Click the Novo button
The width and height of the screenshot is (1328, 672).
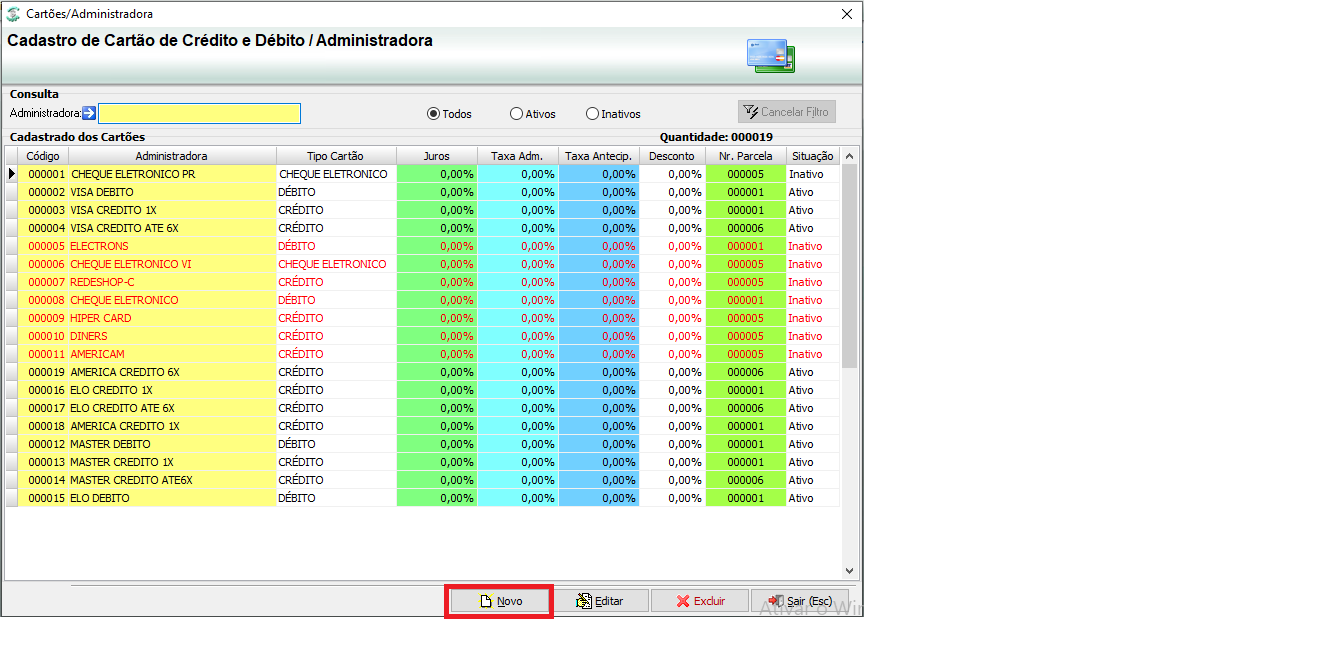click(x=499, y=601)
